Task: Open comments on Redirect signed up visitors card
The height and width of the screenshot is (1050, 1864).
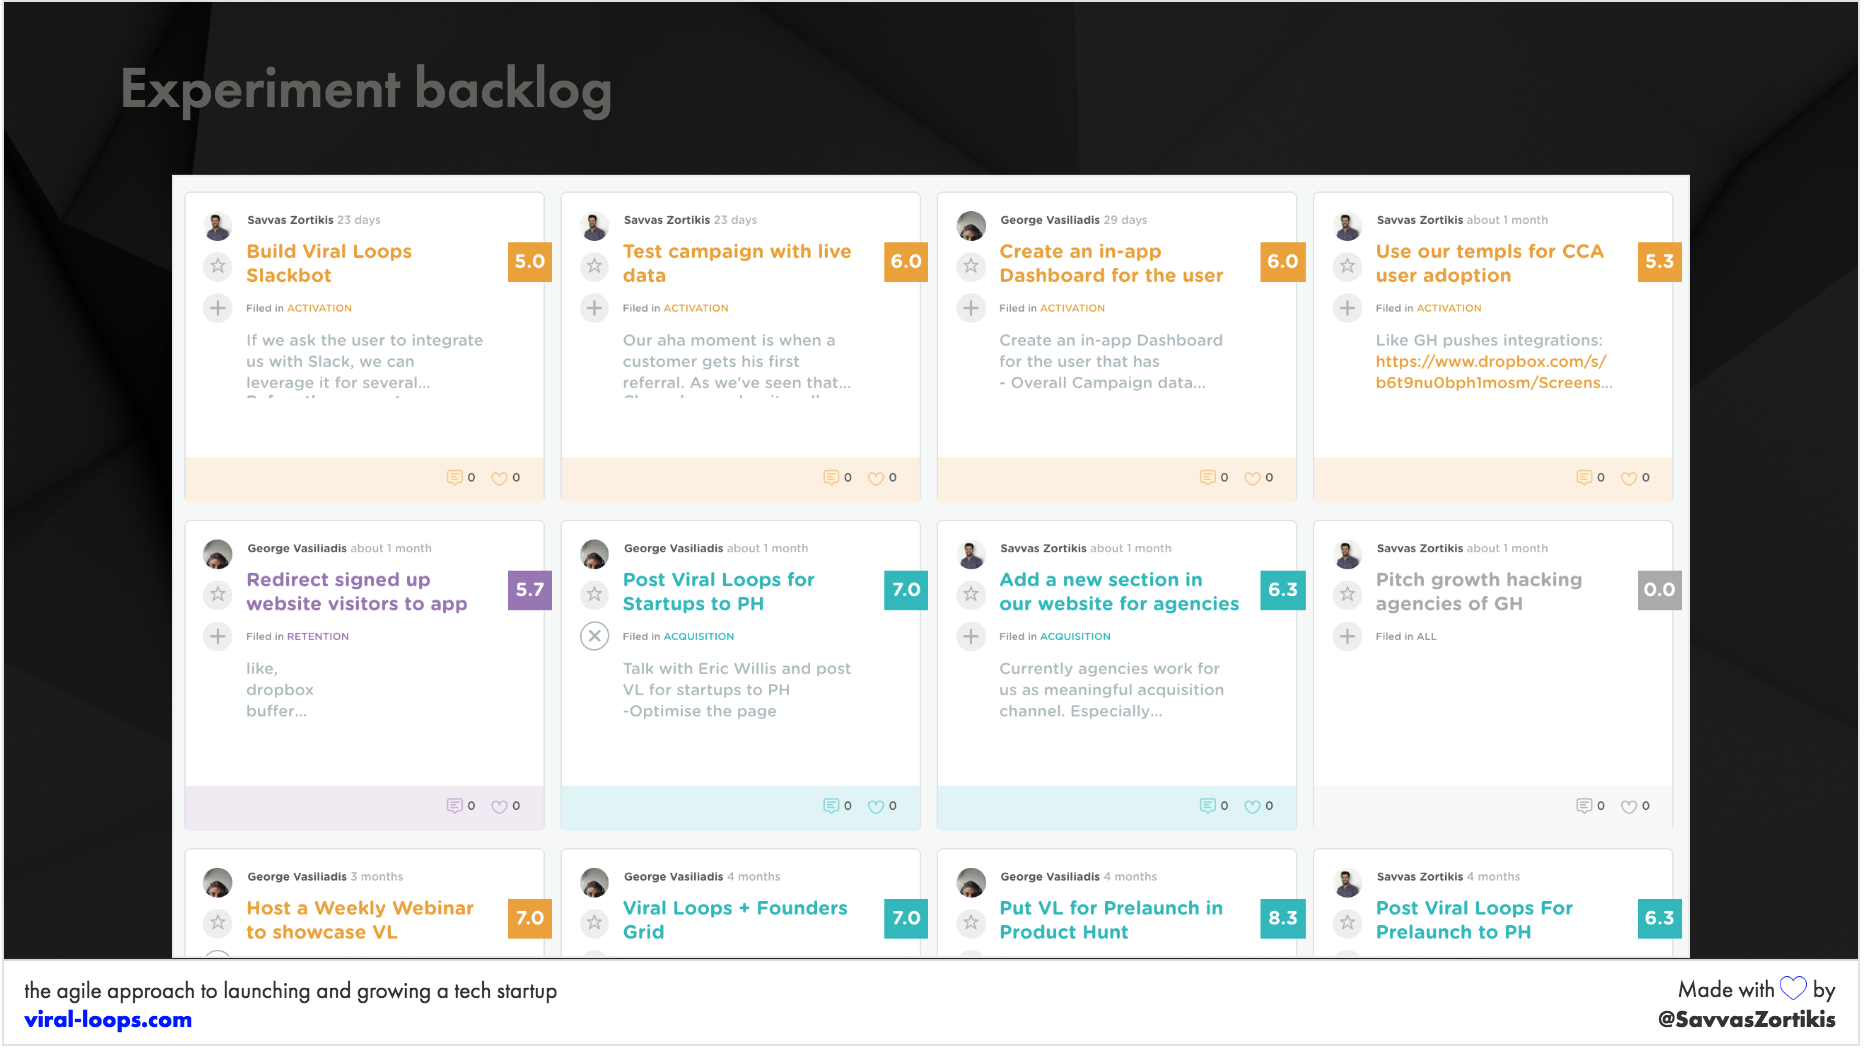Action: pos(460,806)
